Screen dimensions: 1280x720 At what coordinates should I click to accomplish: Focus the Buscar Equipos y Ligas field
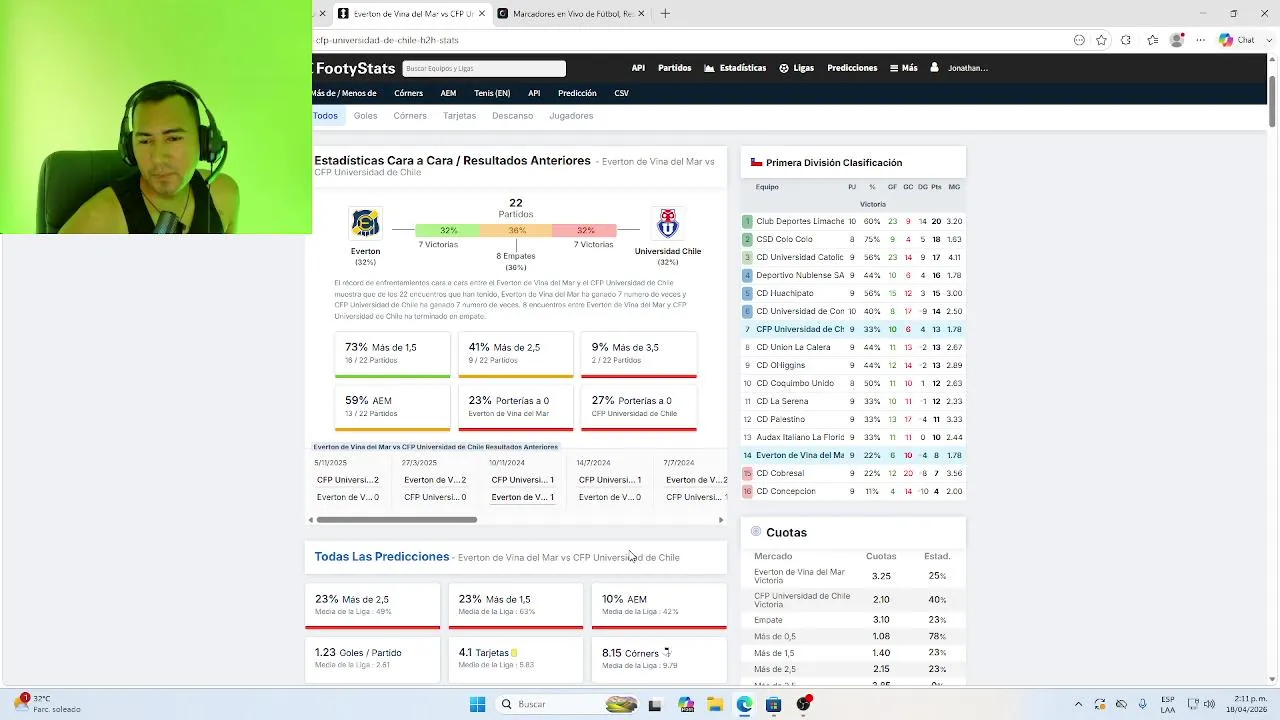pyautogui.click(x=484, y=68)
